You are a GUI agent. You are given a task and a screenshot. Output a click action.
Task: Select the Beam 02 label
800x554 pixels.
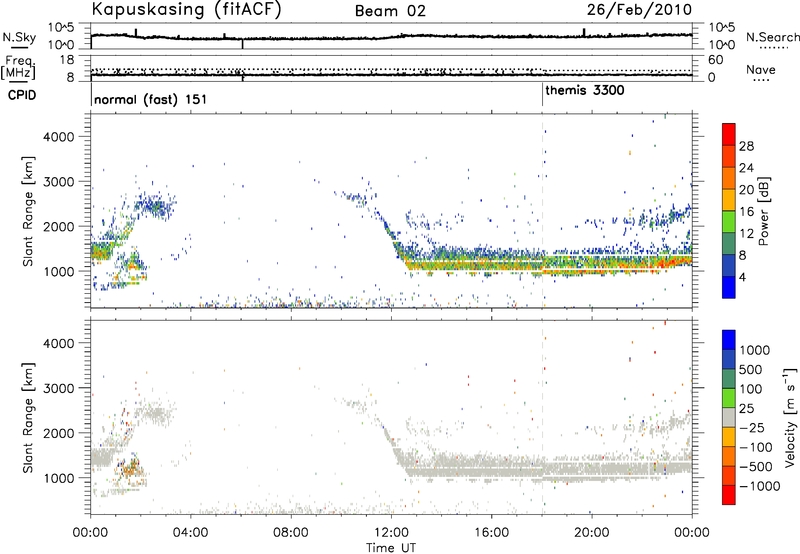click(390, 11)
